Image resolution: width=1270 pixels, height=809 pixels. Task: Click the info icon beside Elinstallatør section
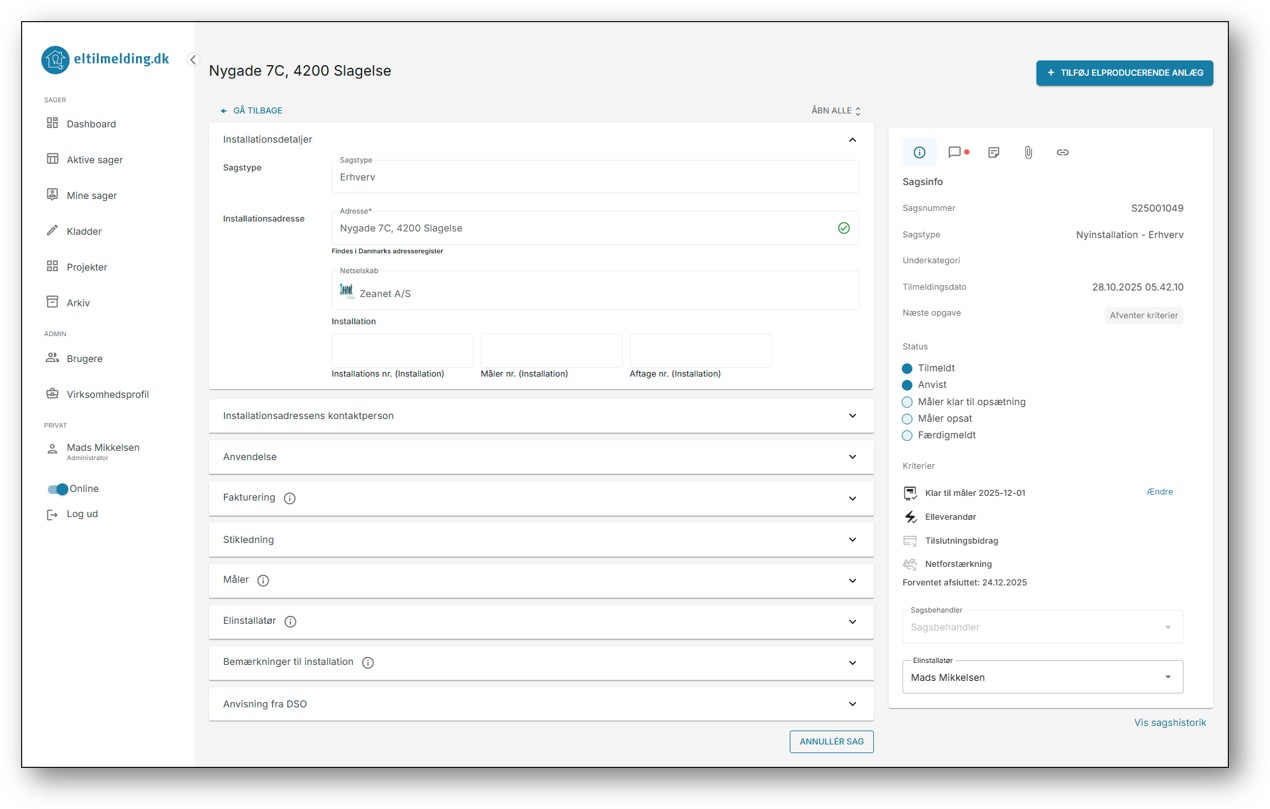[x=290, y=622]
